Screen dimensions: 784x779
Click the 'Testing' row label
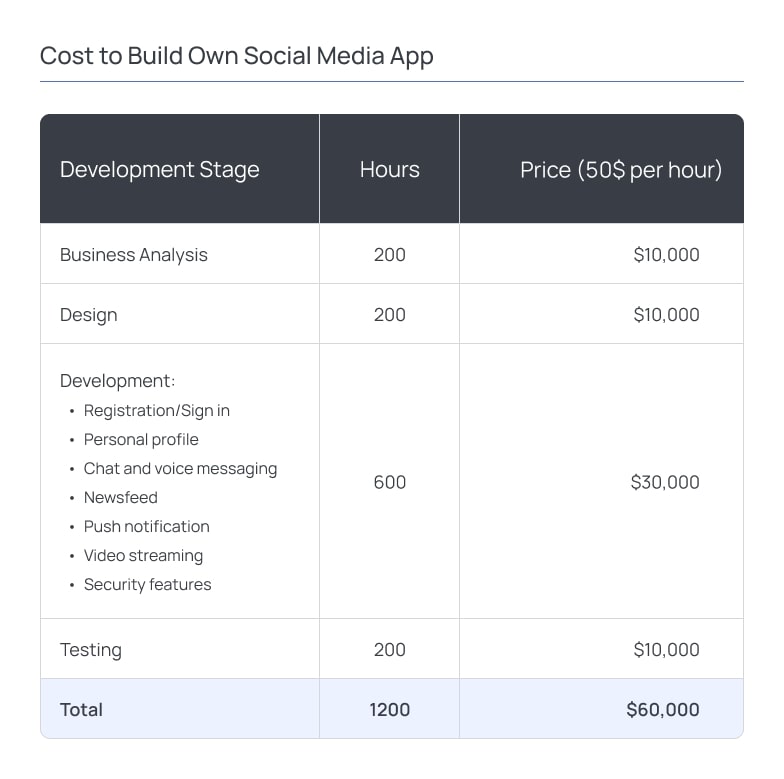tap(91, 650)
